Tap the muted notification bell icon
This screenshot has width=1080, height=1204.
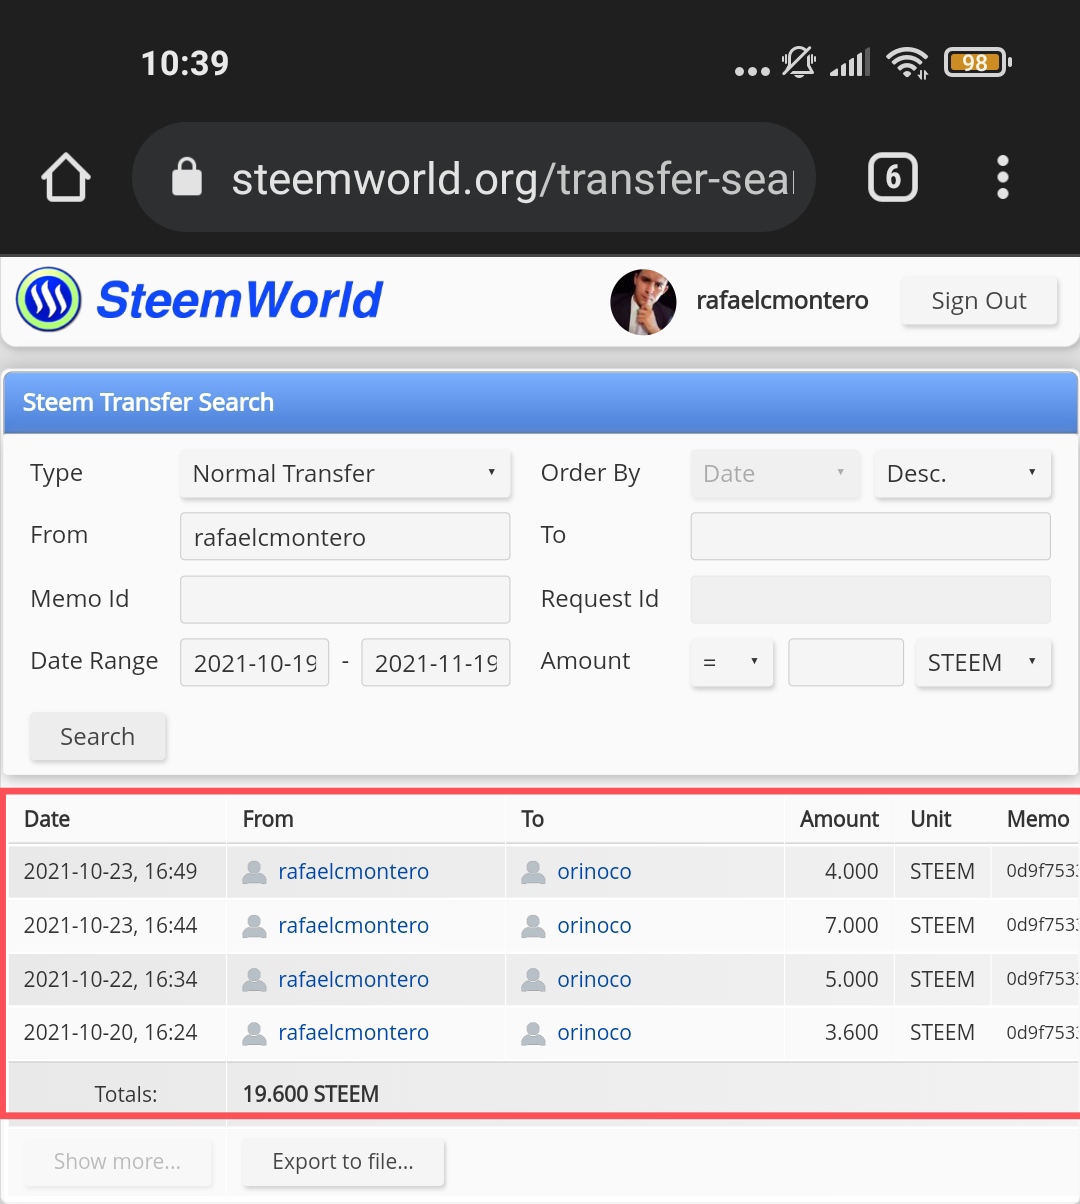(x=799, y=63)
